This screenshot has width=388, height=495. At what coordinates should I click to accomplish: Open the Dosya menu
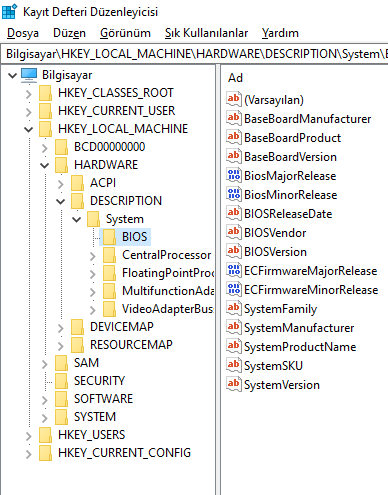pos(23,33)
